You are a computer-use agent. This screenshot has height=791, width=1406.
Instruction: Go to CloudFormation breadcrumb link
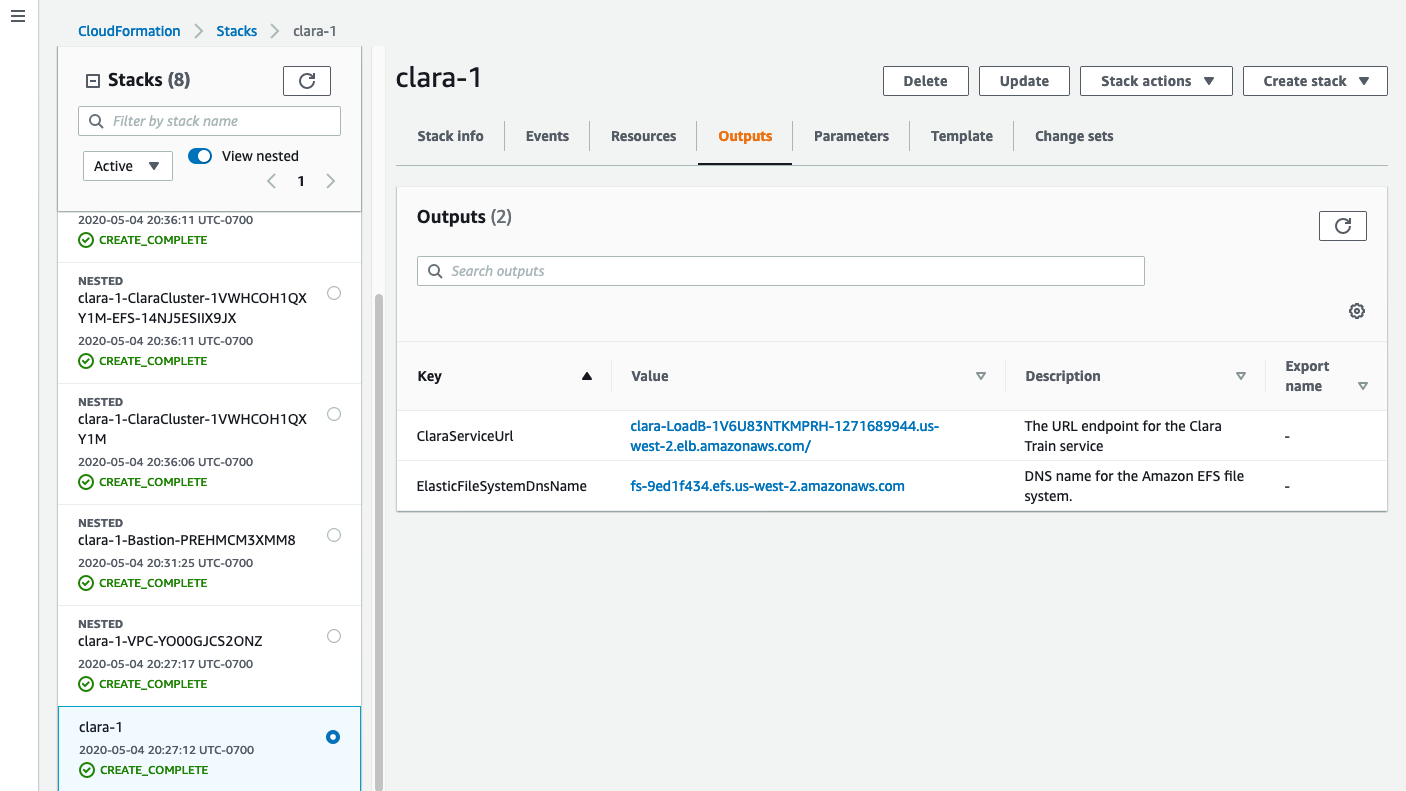point(129,31)
